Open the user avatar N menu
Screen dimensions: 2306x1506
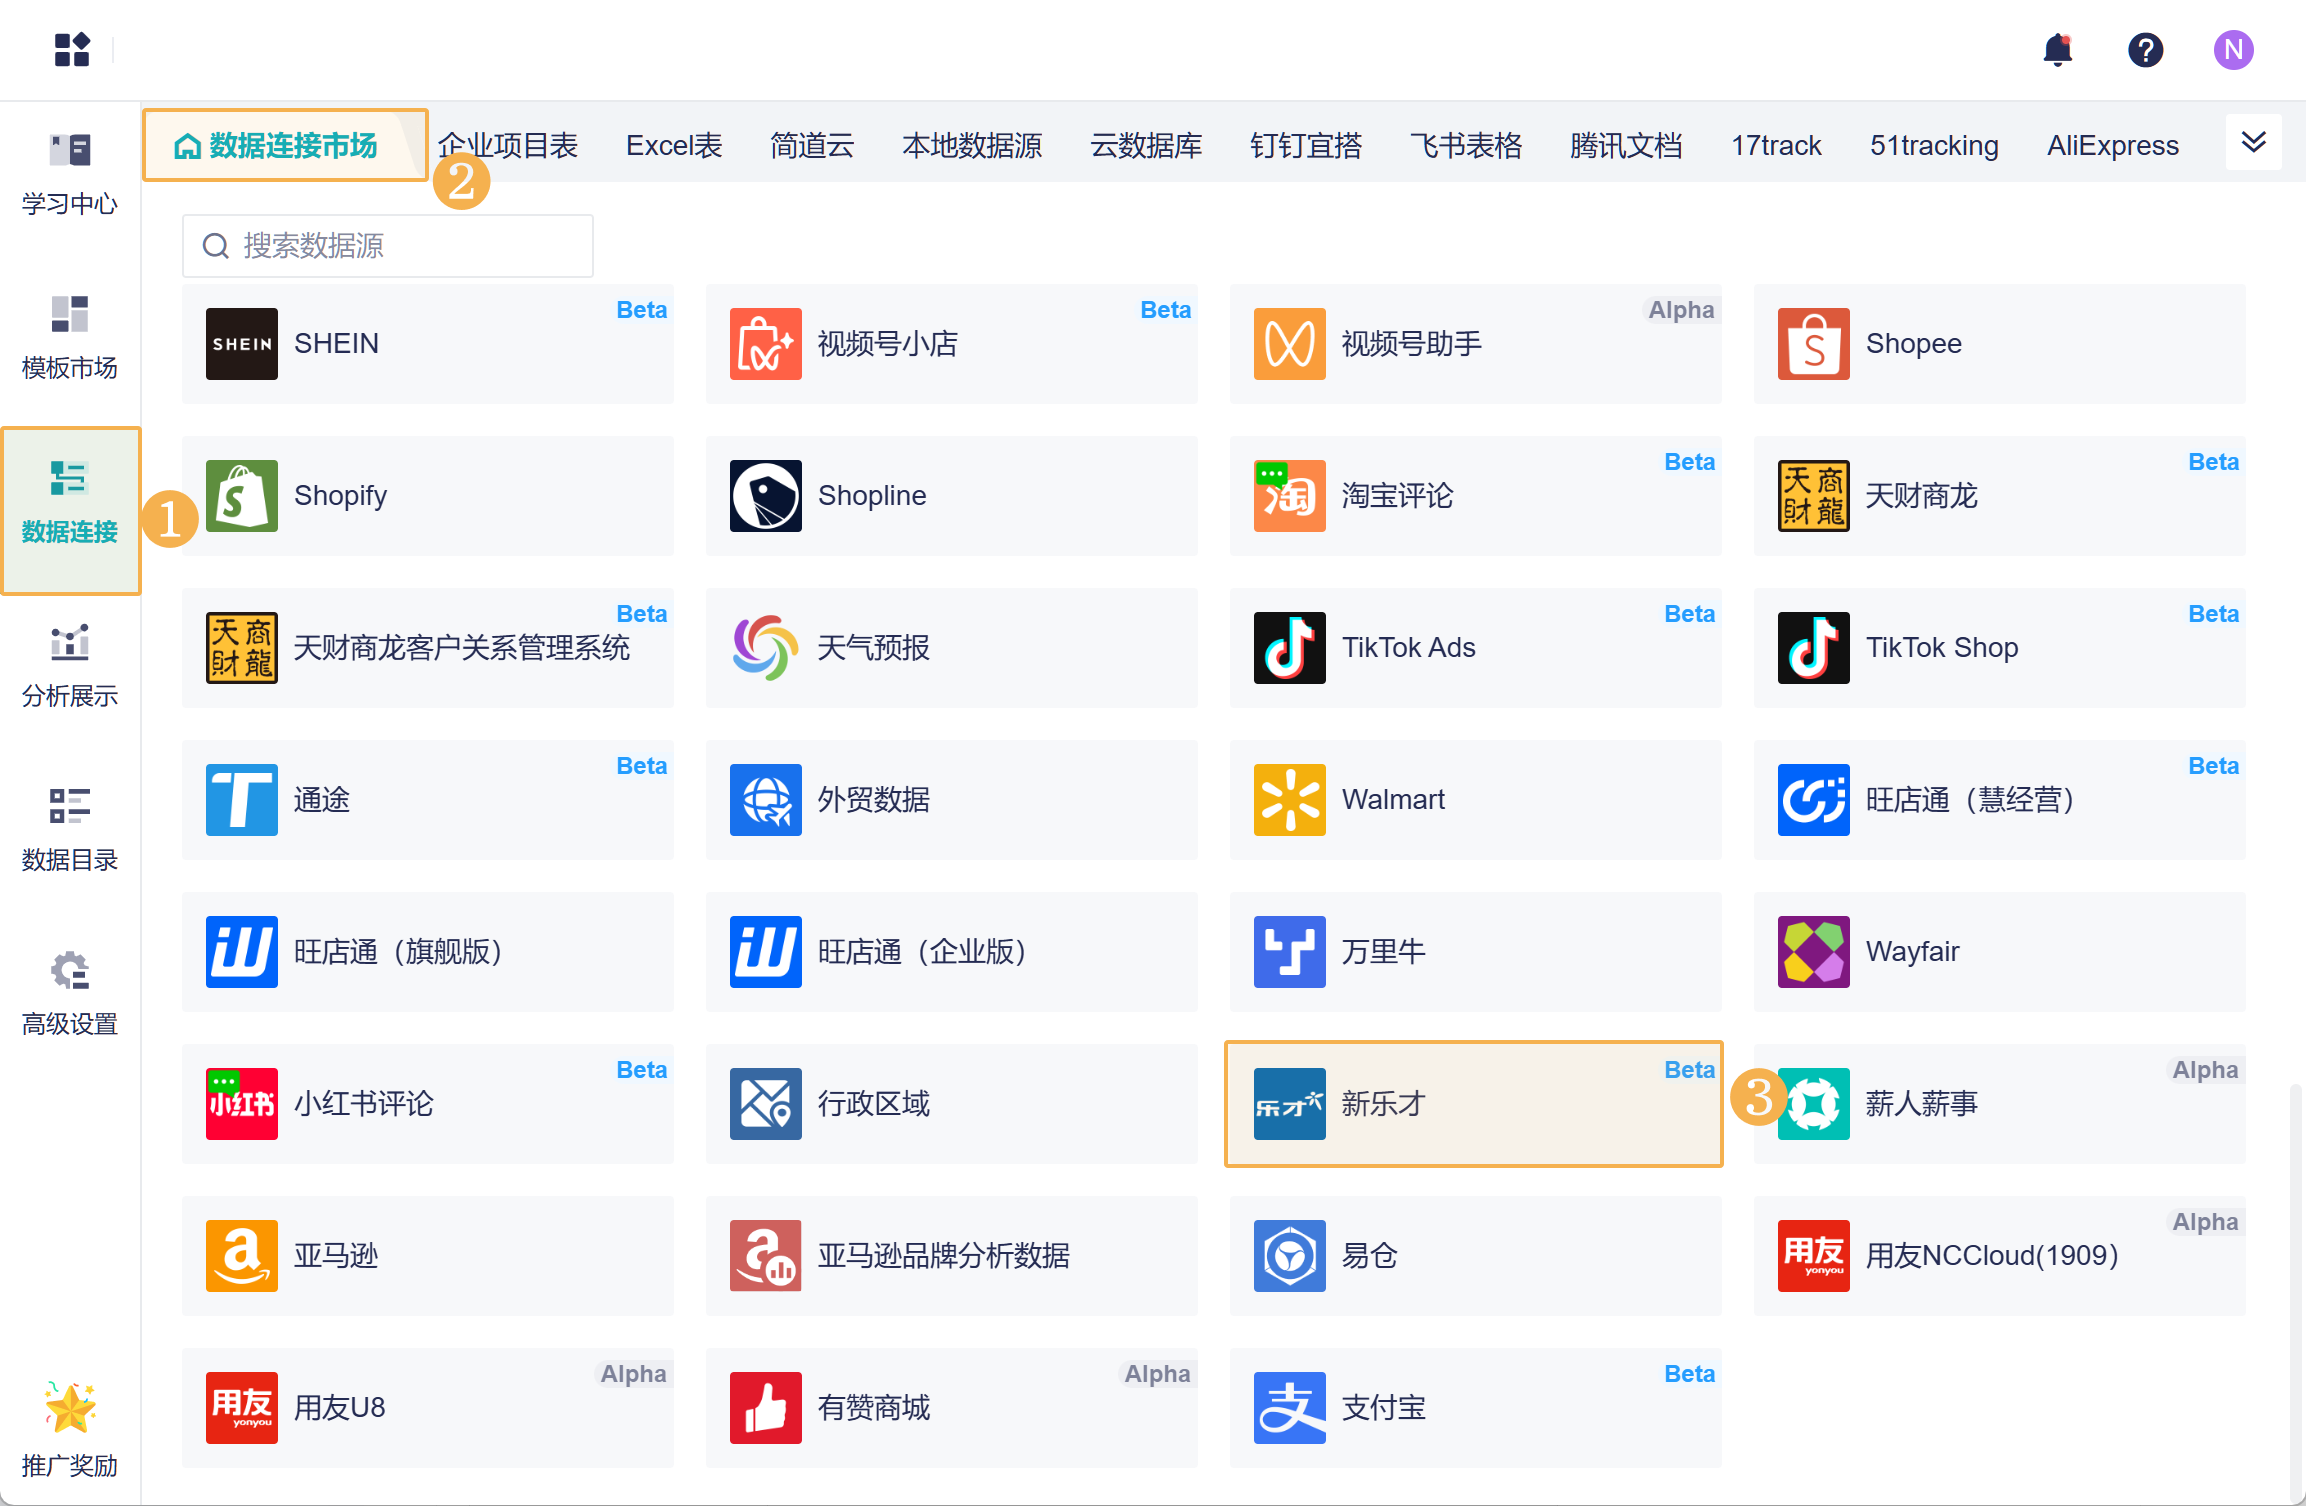[x=2232, y=49]
